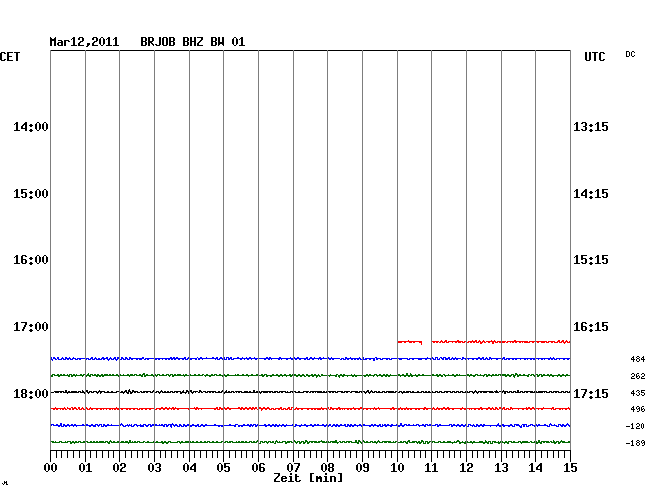Select the 18:00 CET time label
The image size is (650, 494).
31,393
